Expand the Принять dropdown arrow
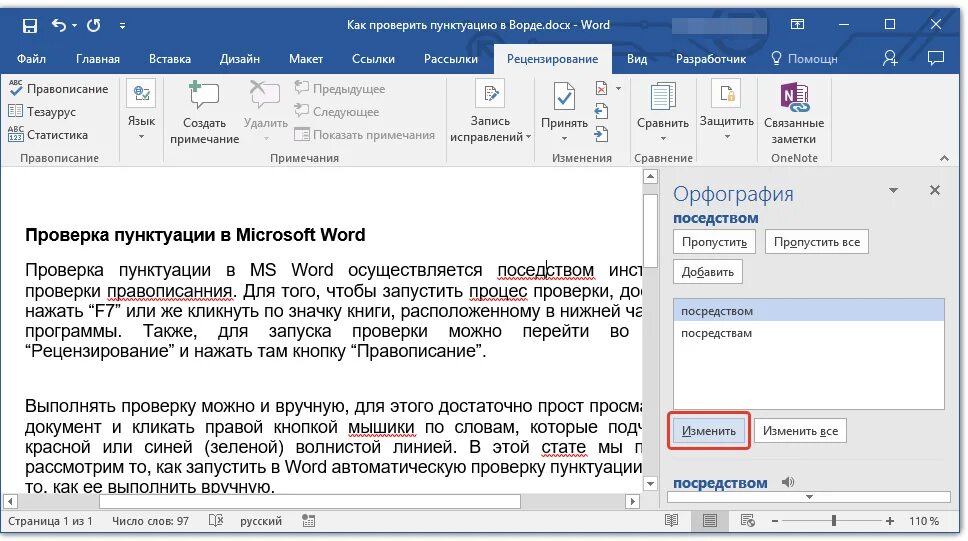Screen dimensions: 968x541 click(564, 137)
